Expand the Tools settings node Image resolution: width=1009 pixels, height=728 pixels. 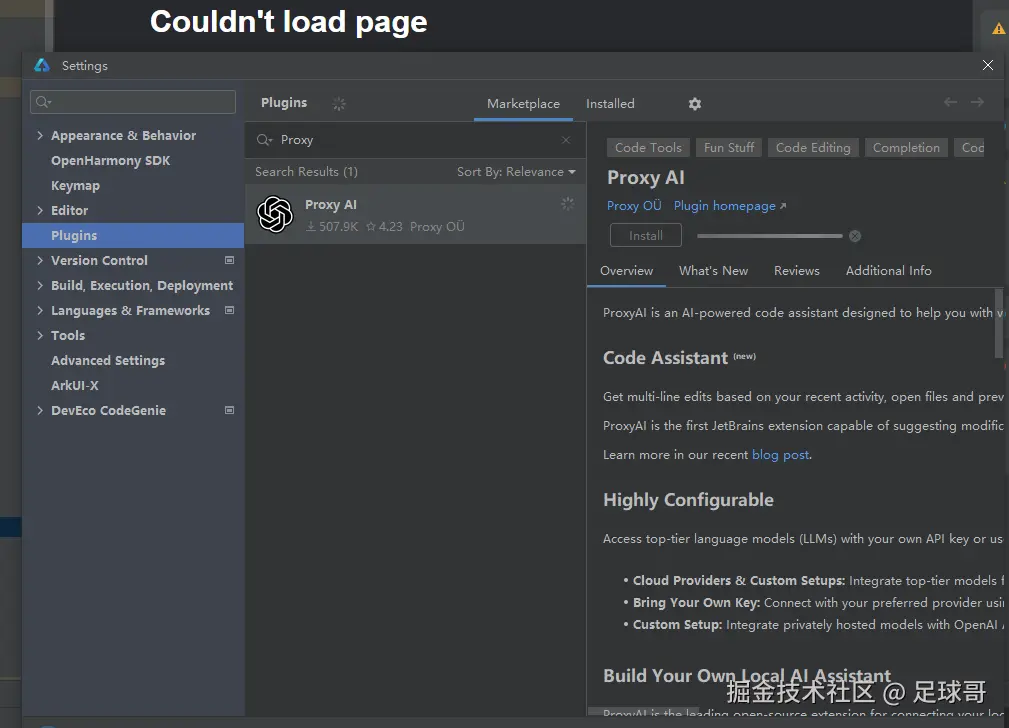click(40, 335)
